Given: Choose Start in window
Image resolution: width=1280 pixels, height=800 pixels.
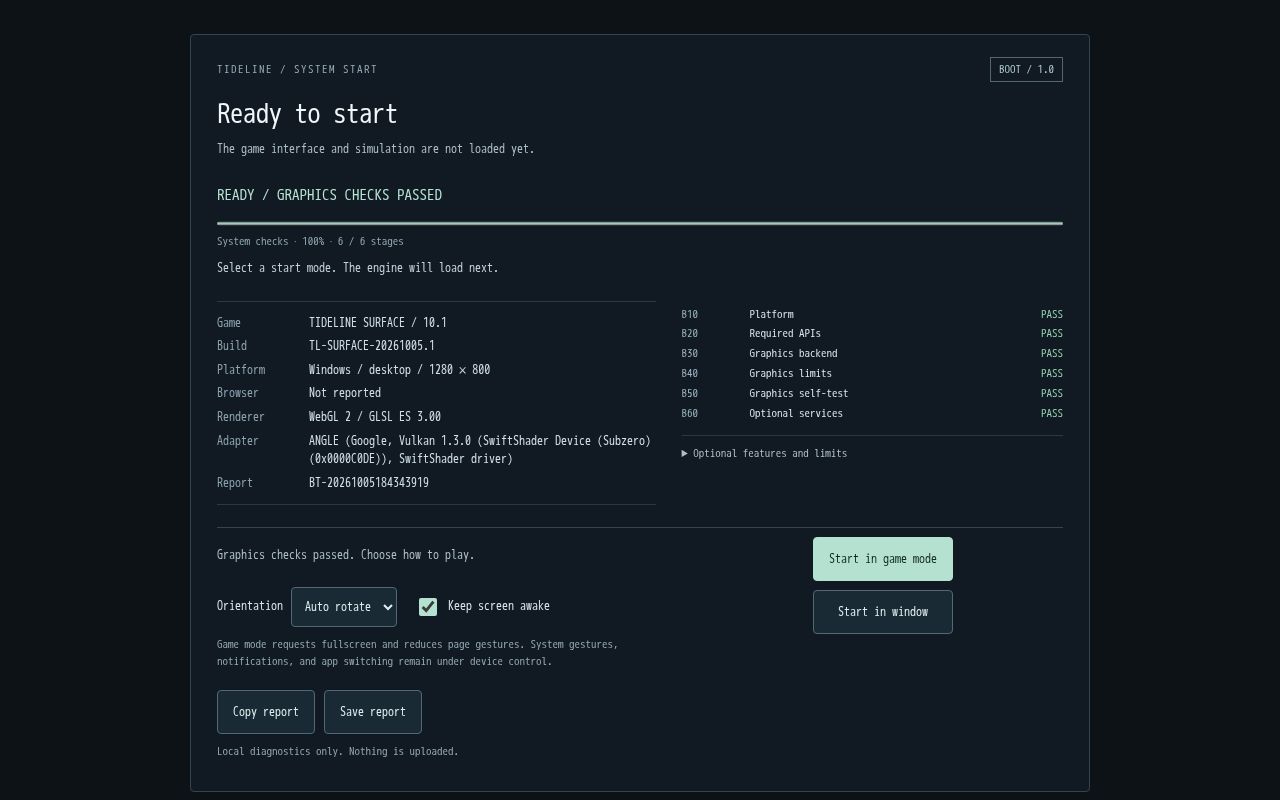Looking at the screenshot, I should [882, 612].
